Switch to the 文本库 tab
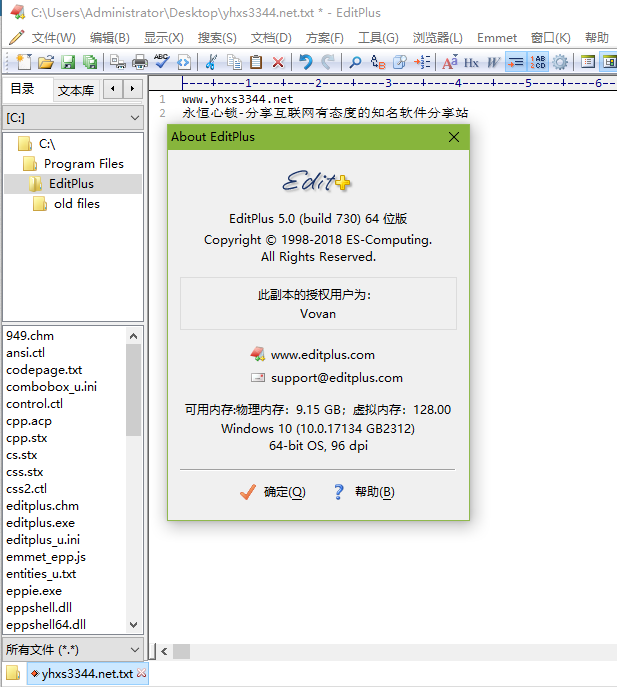The height and width of the screenshot is (687, 617). pos(76,90)
